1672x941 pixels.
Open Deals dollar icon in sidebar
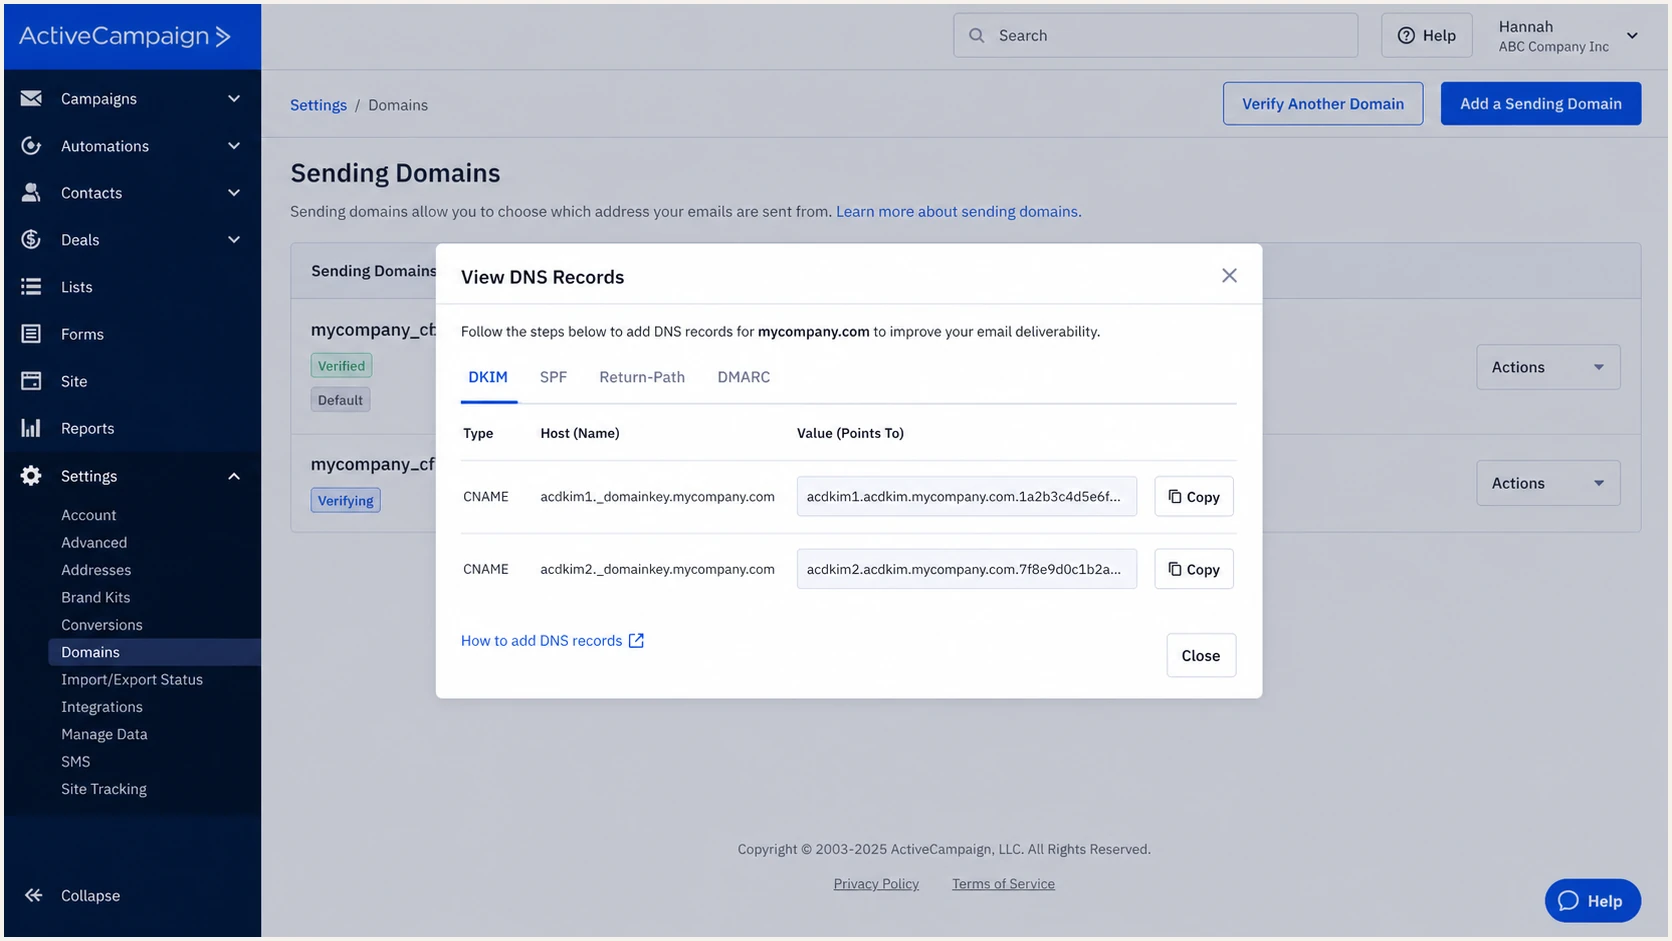click(31, 239)
